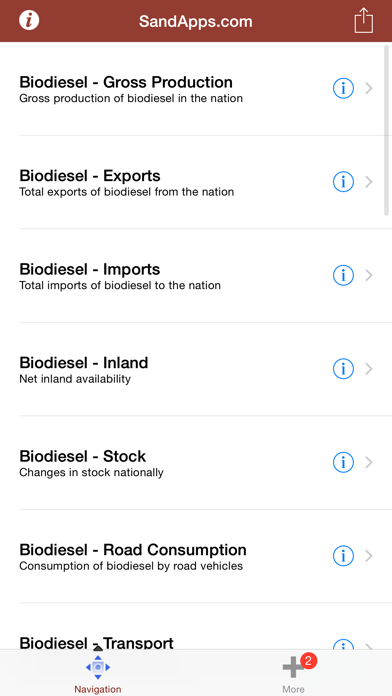
Task: Show info for Biodiesel - Road Consumption
Action: [343, 556]
